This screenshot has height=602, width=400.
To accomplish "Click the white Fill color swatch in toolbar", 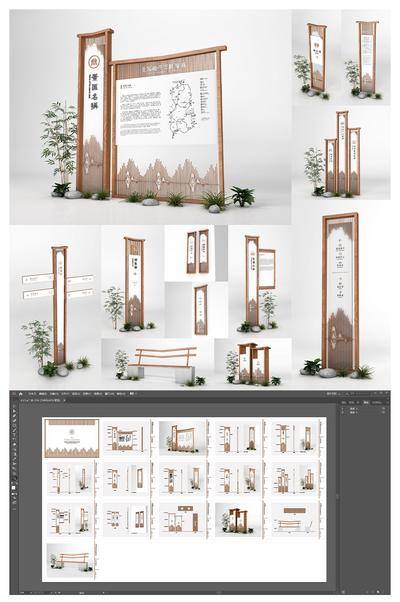I will coord(13,488).
